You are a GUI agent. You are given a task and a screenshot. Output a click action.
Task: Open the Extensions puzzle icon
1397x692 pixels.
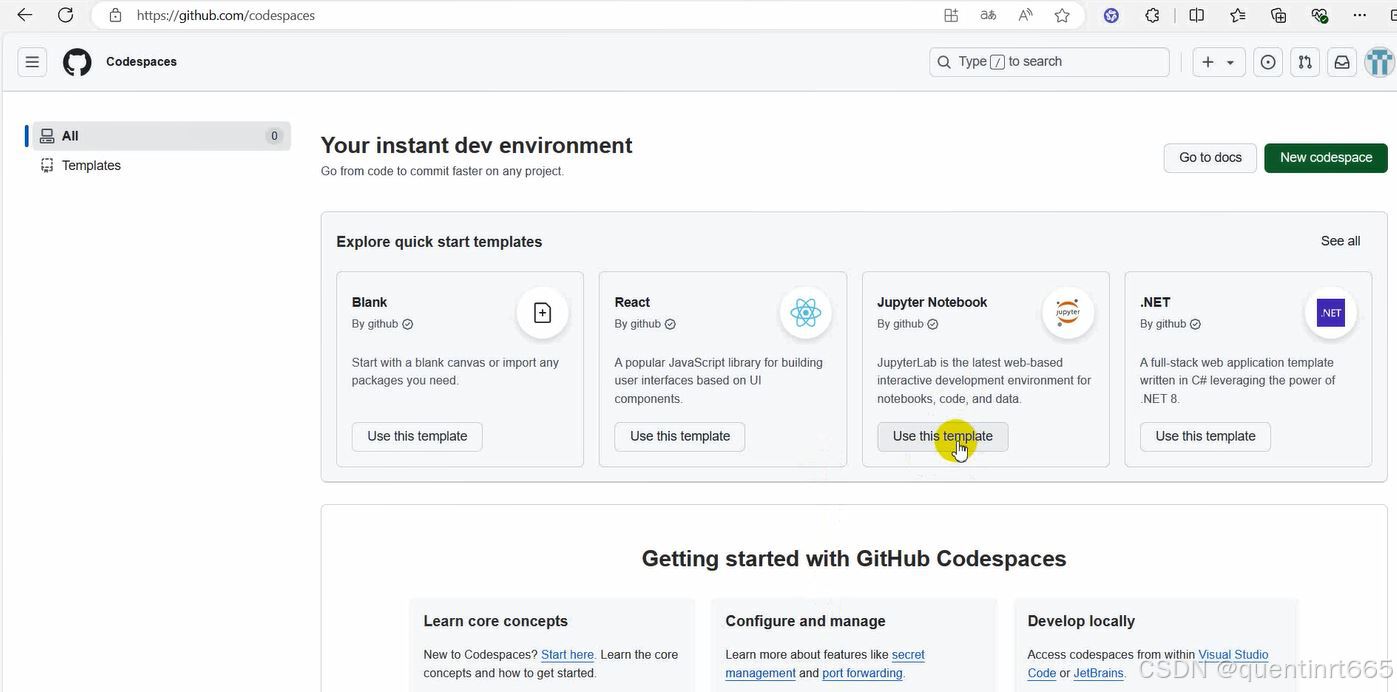click(1152, 15)
